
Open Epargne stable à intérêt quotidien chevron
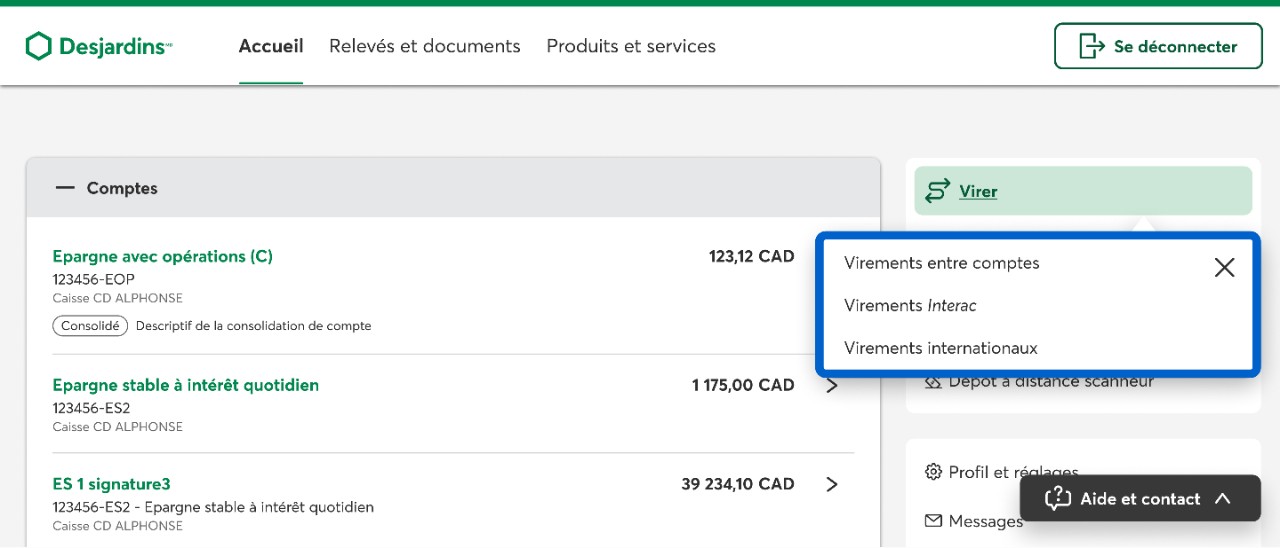[x=832, y=386]
